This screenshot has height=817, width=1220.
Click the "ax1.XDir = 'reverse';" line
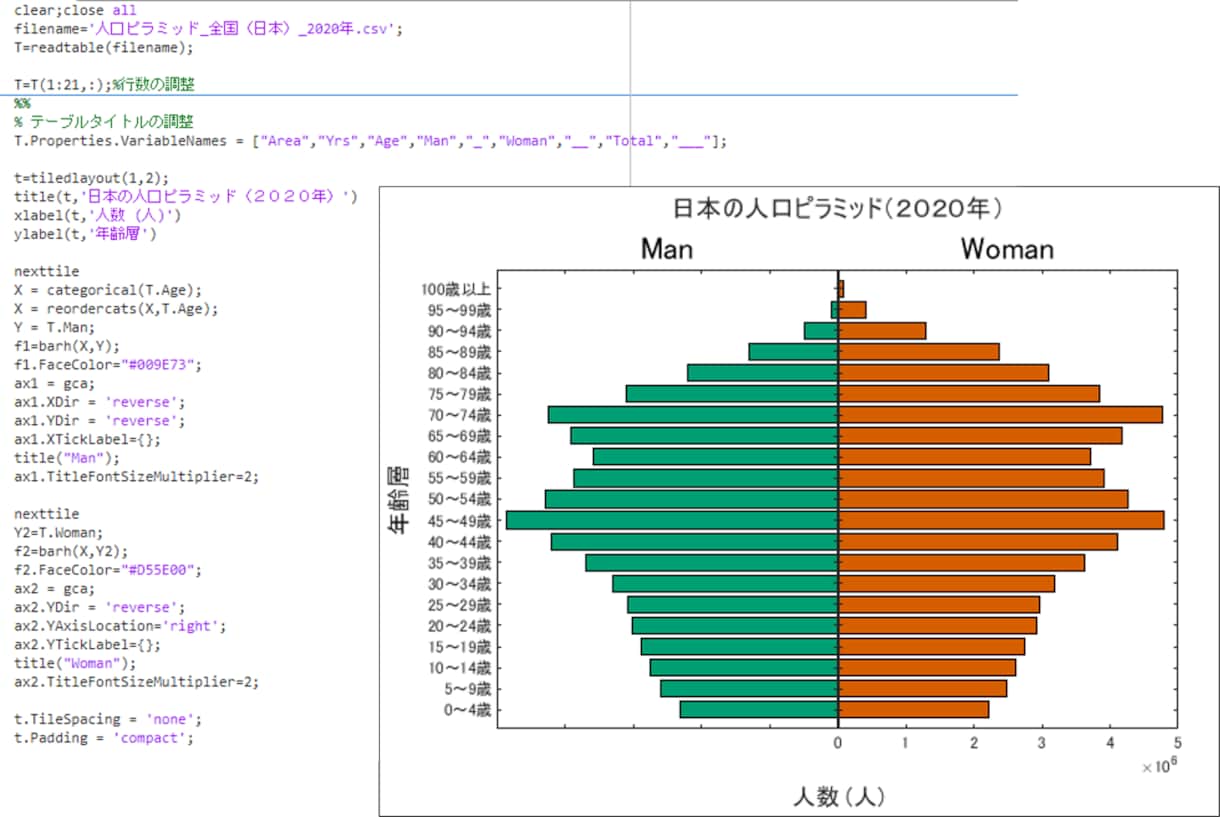pos(100,402)
